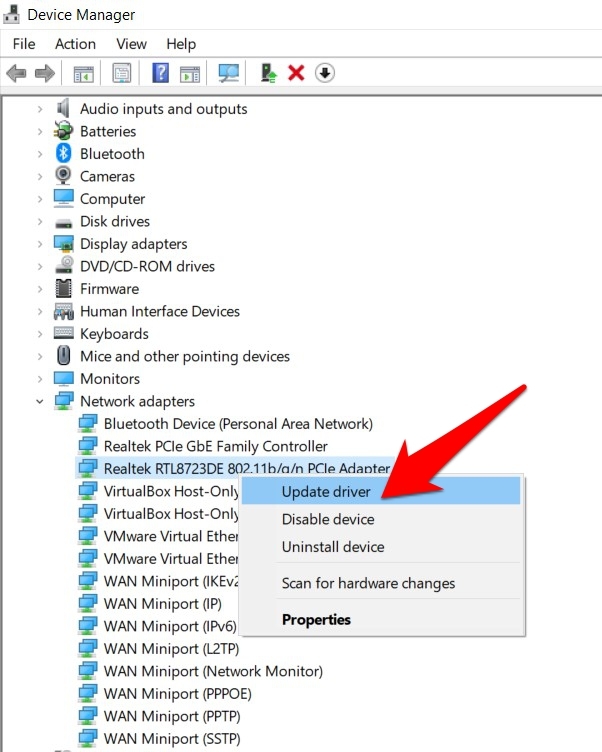602x752 pixels.
Task: Expand the Bluetooth tree node
Action: pyautogui.click(x=40, y=154)
